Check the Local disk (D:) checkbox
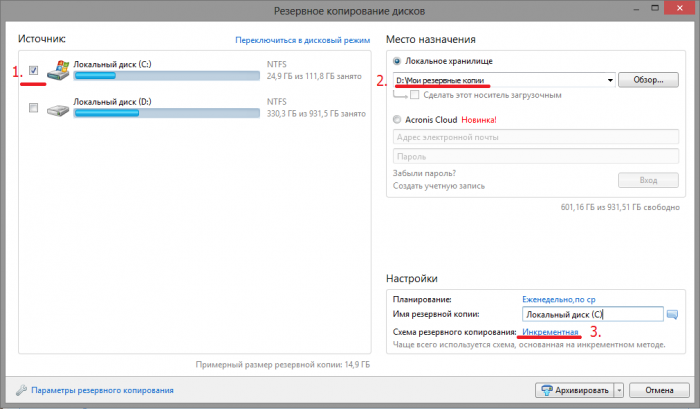700x409 pixels. [x=35, y=107]
